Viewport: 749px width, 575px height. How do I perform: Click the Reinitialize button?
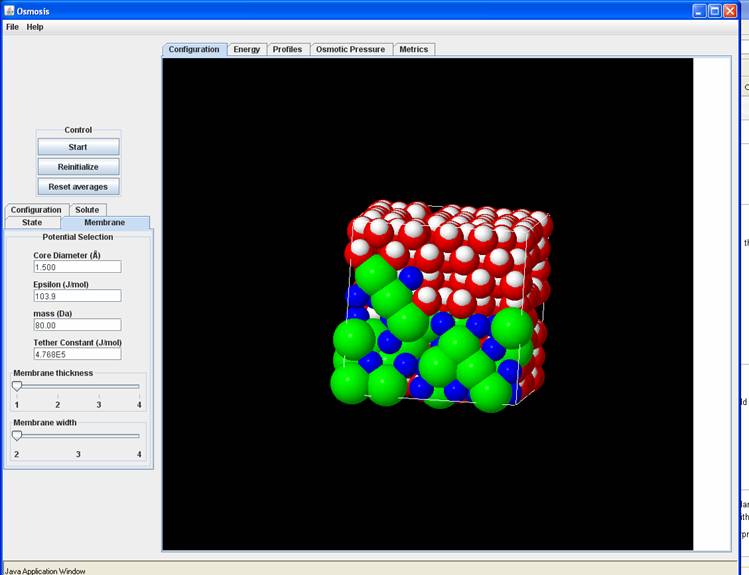pyautogui.click(x=78, y=167)
